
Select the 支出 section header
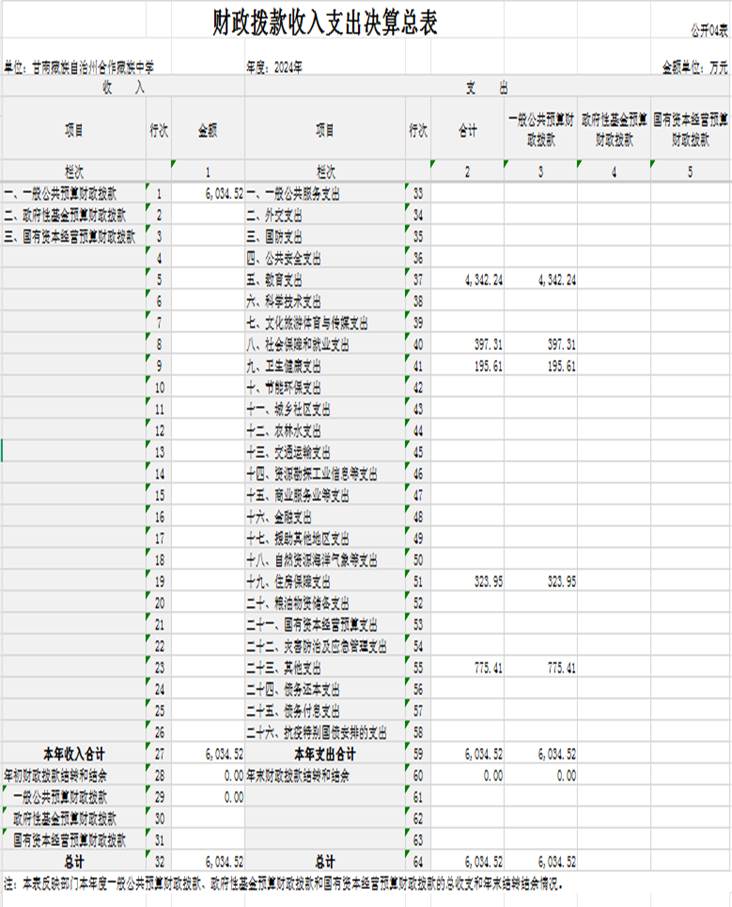[487, 87]
